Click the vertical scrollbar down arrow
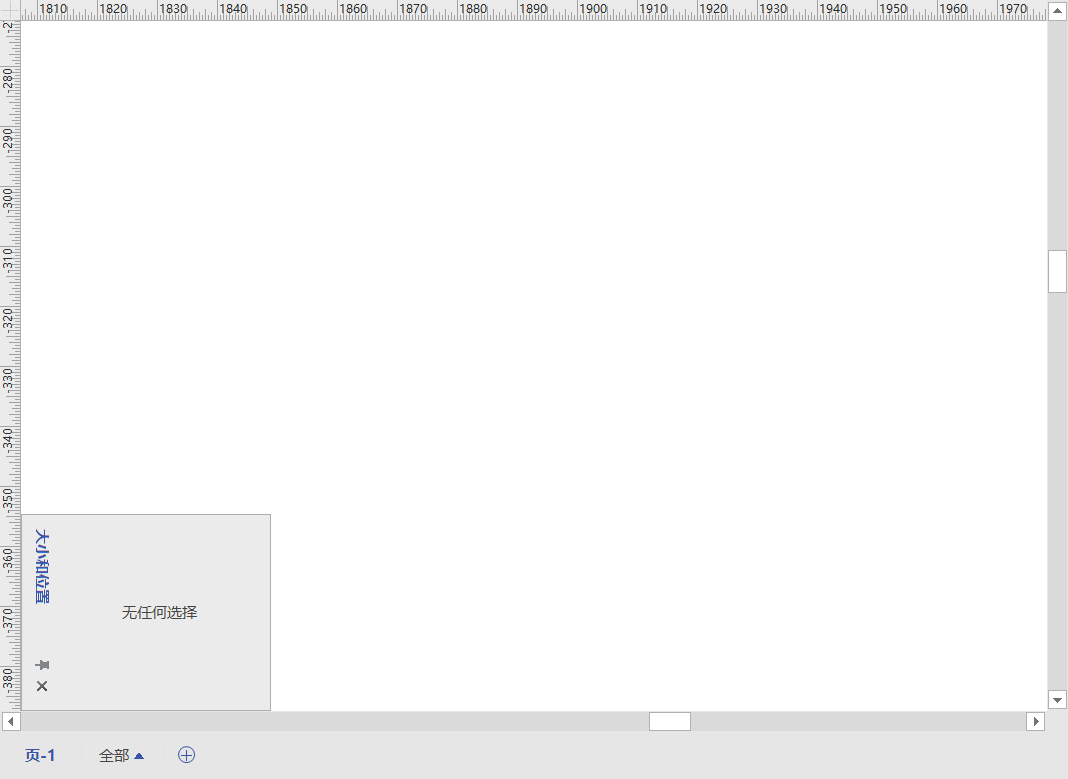 tap(1057, 699)
